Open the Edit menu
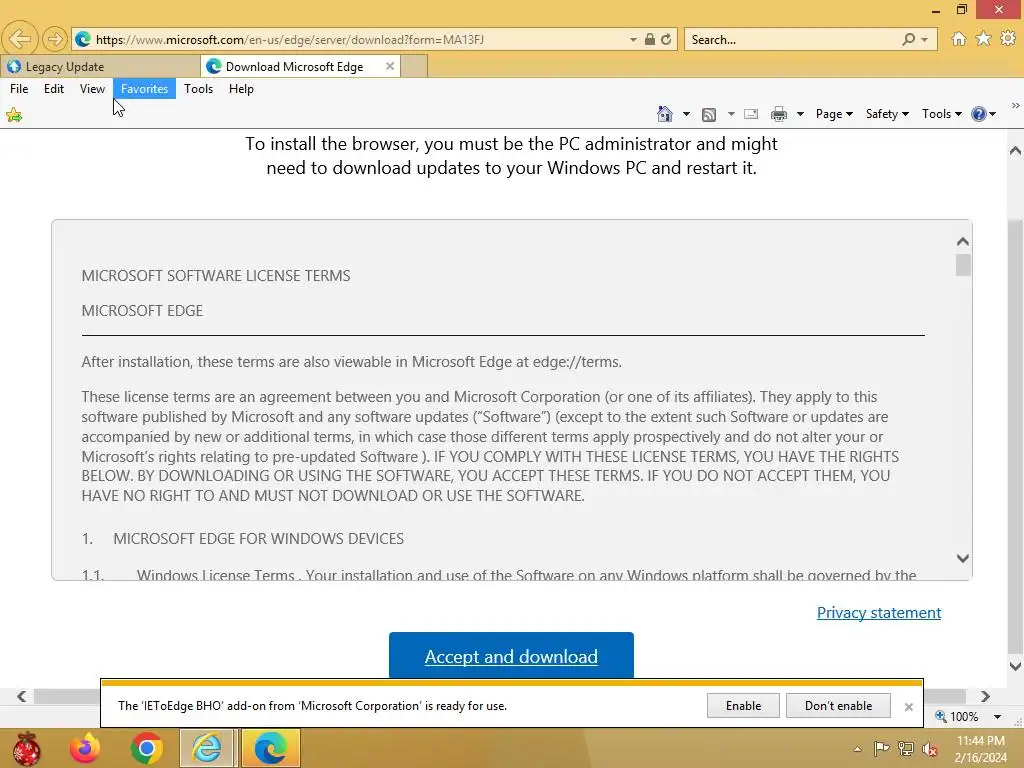The height and width of the screenshot is (768, 1024). [x=54, y=89]
